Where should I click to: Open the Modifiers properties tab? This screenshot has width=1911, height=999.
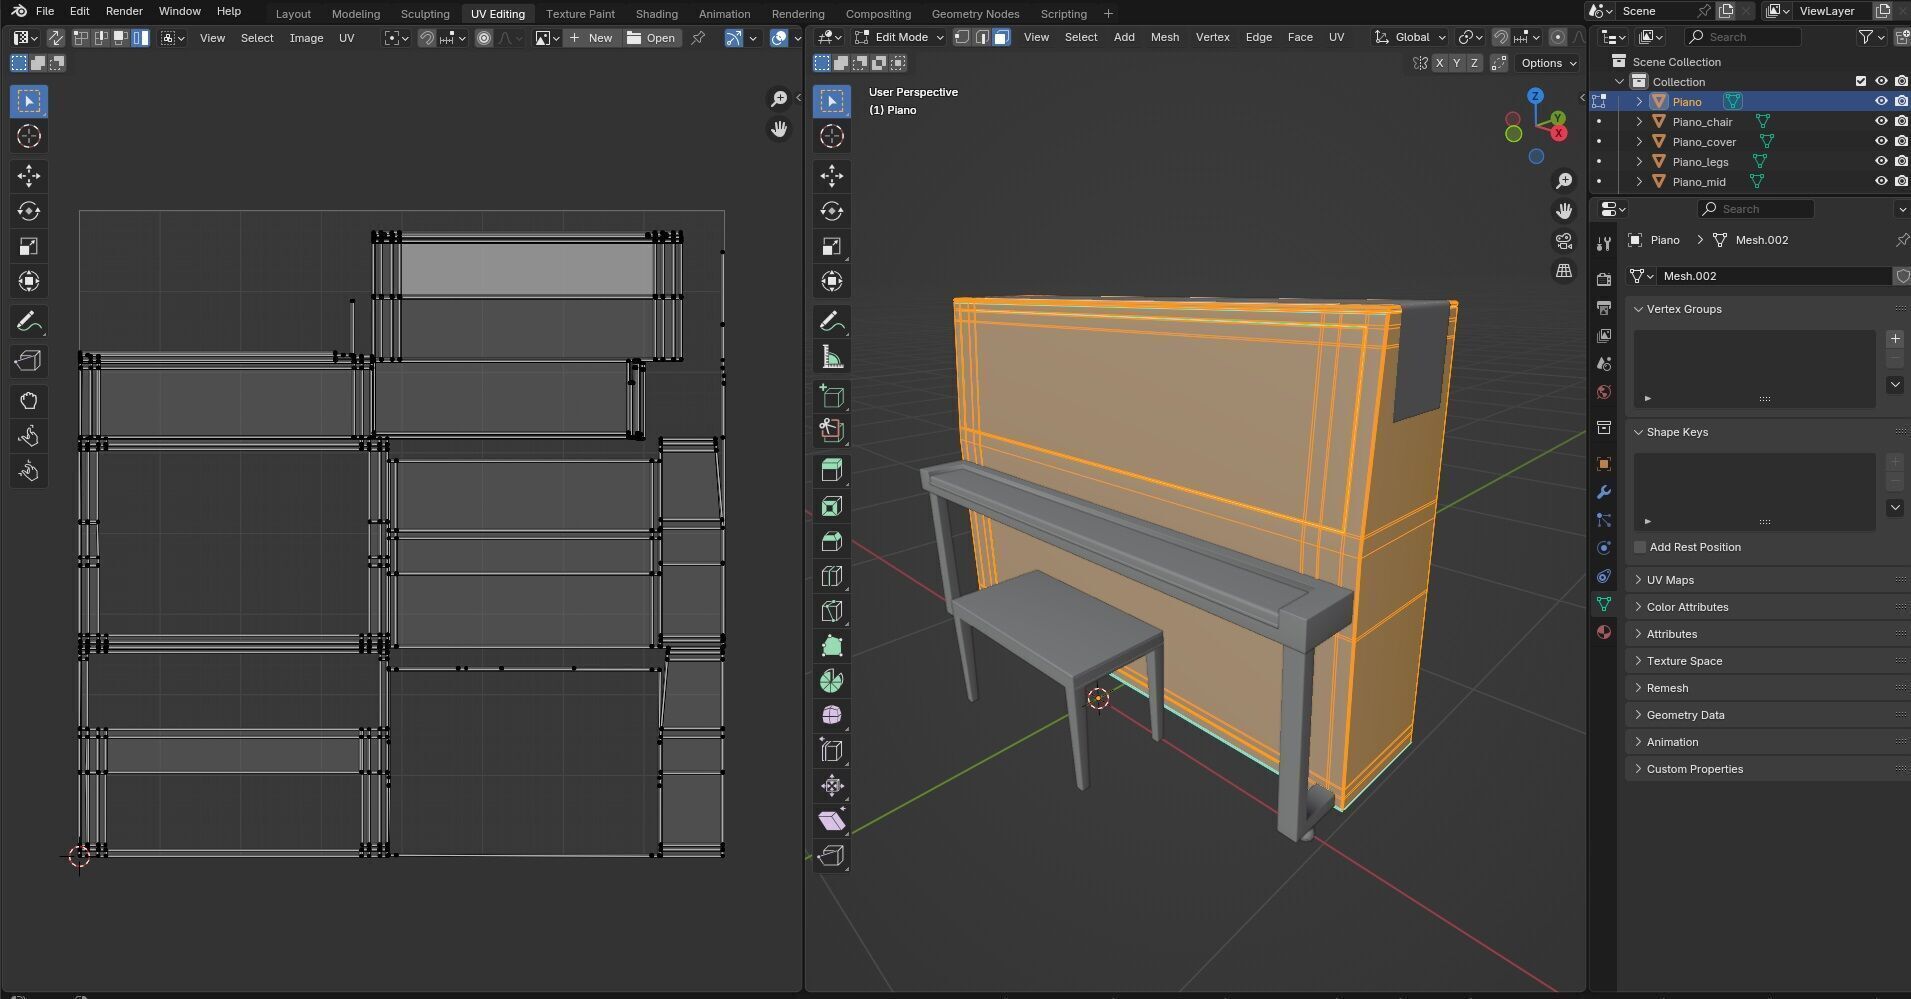click(1604, 492)
